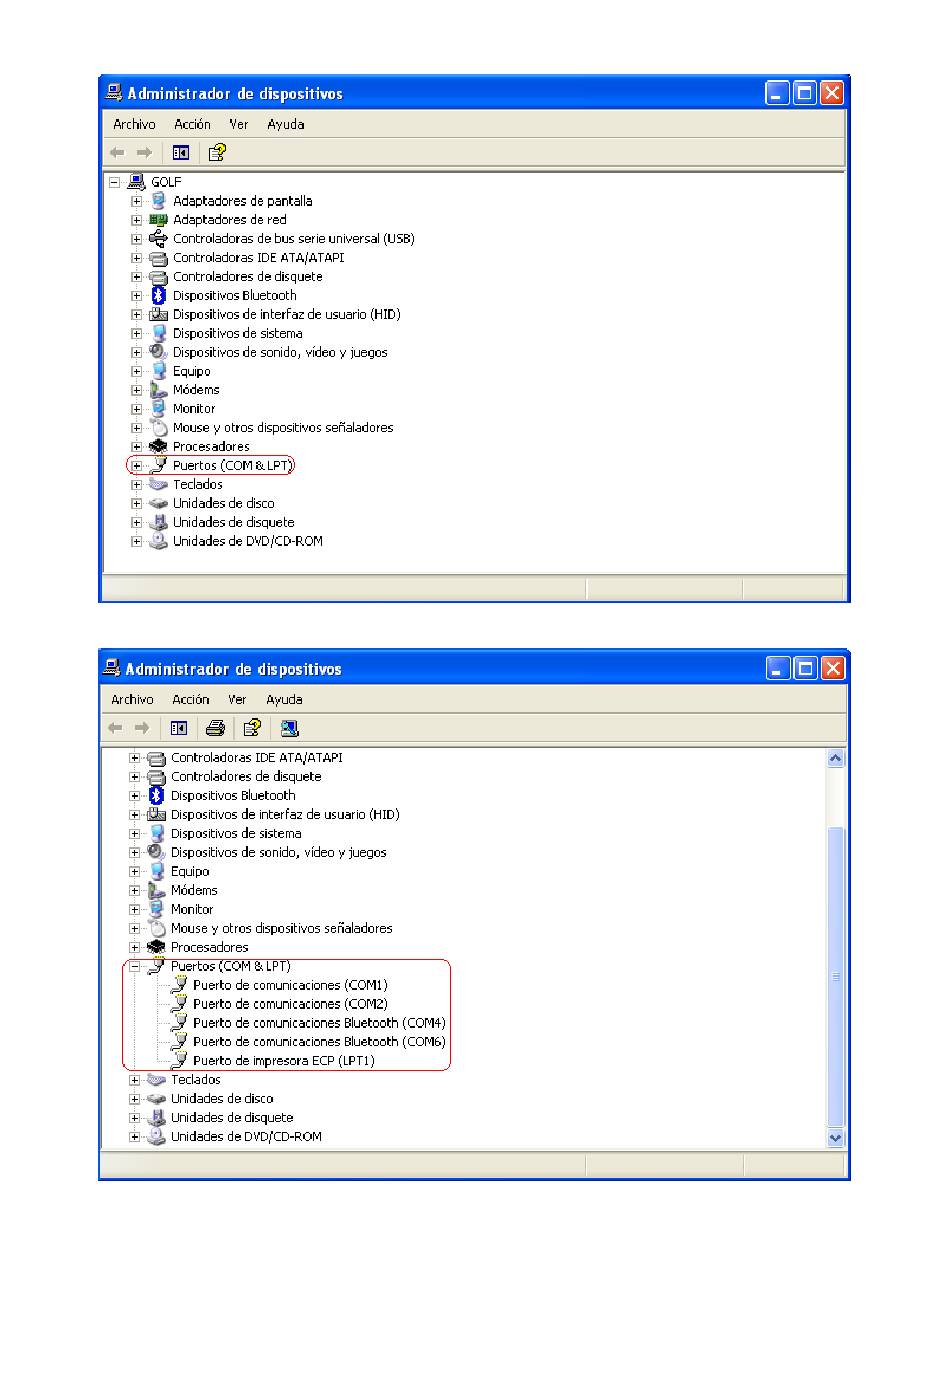Click Unidades de disquete floppy icon, bottom window
The width and height of the screenshot is (950, 1387).
click(156, 1118)
